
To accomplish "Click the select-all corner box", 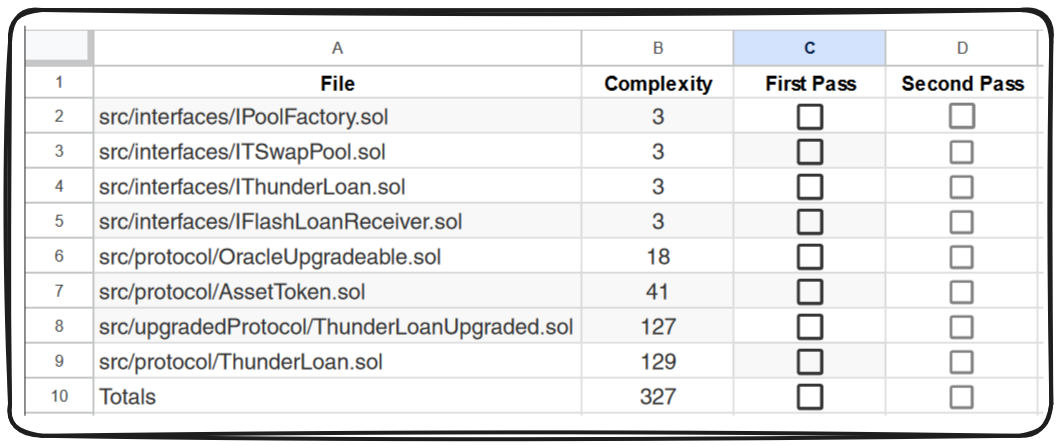I will click(x=58, y=48).
